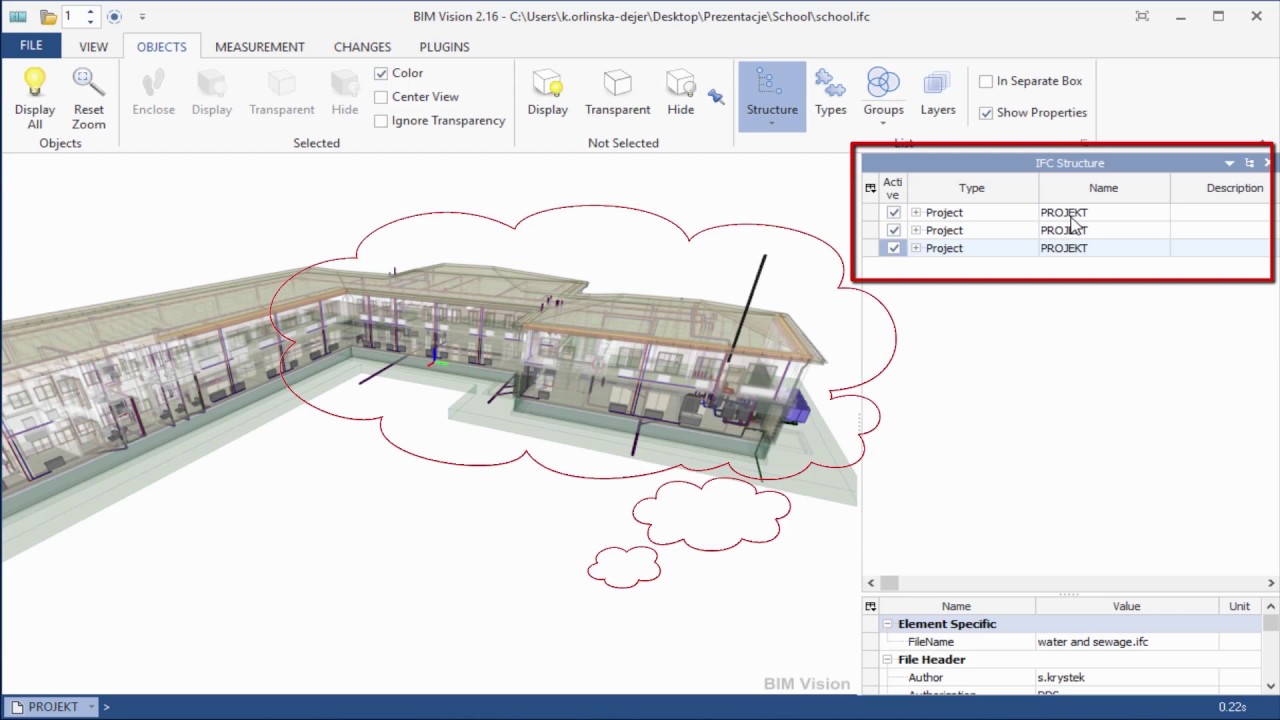
Task: Click the open folder icon in quick access
Action: (x=48, y=17)
